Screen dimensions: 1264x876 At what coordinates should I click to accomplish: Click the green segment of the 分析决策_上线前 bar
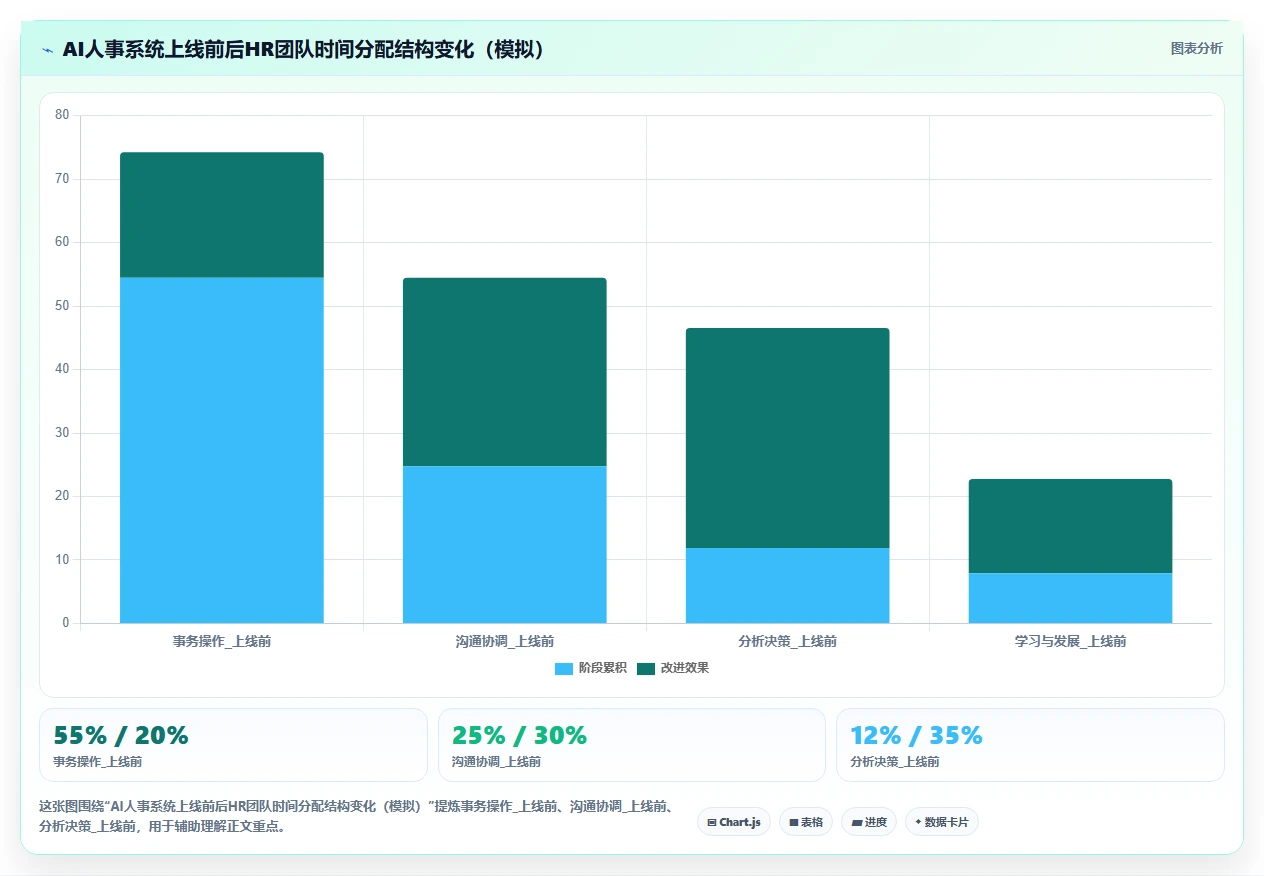tap(788, 438)
